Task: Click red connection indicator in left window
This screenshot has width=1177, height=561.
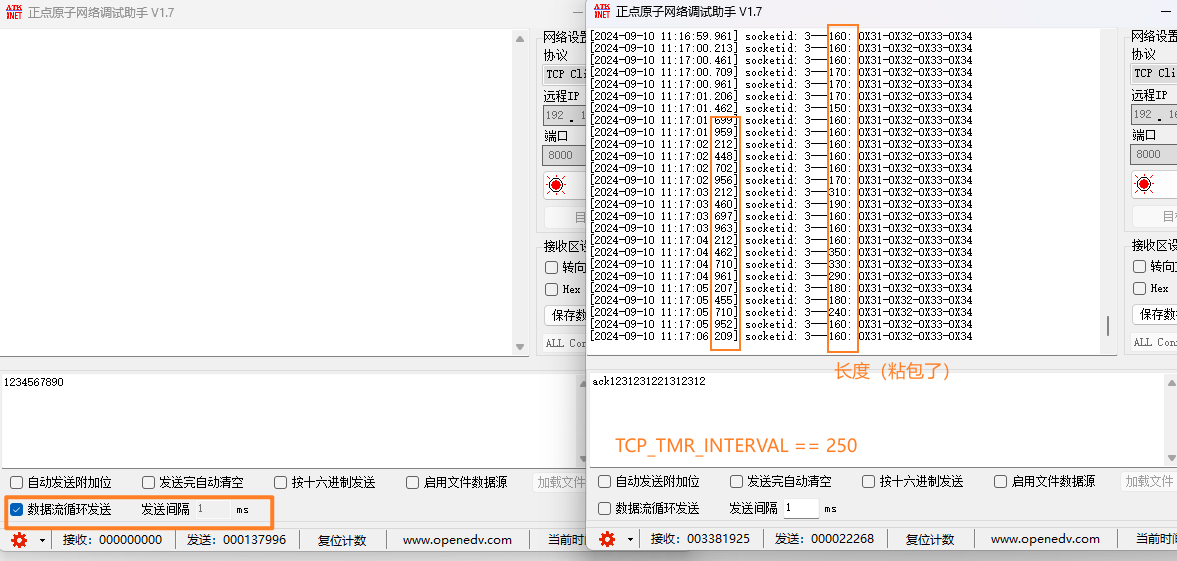Action: [556, 185]
